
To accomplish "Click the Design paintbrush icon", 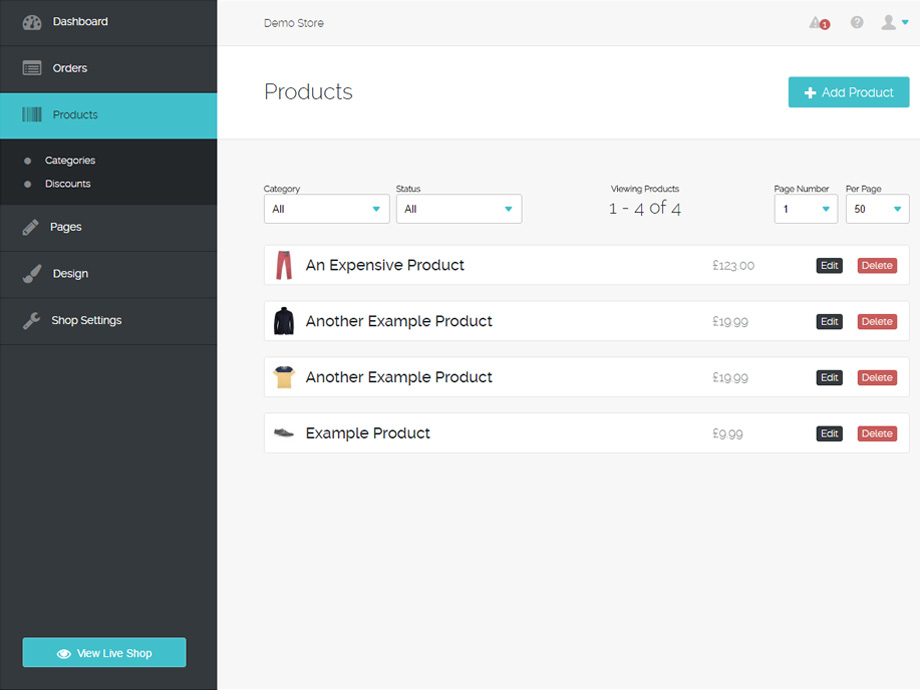I will (32, 274).
